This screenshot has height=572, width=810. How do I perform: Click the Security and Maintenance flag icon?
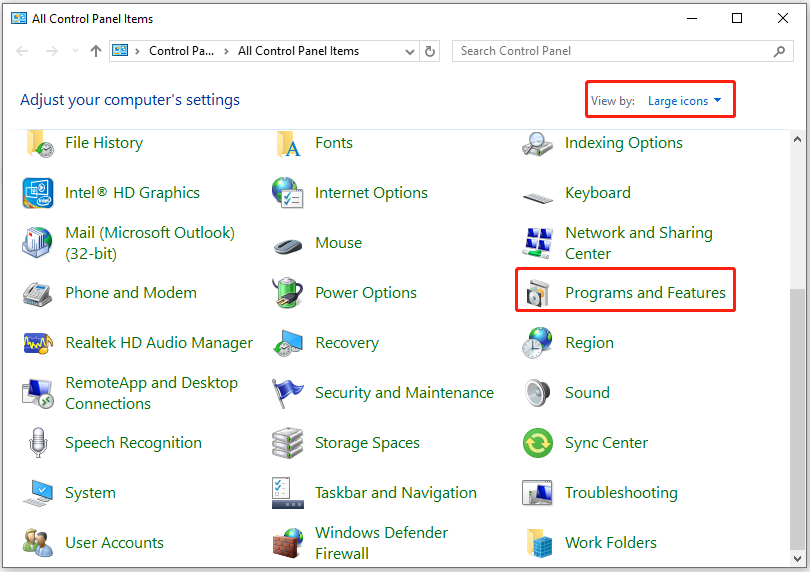pyautogui.click(x=287, y=393)
